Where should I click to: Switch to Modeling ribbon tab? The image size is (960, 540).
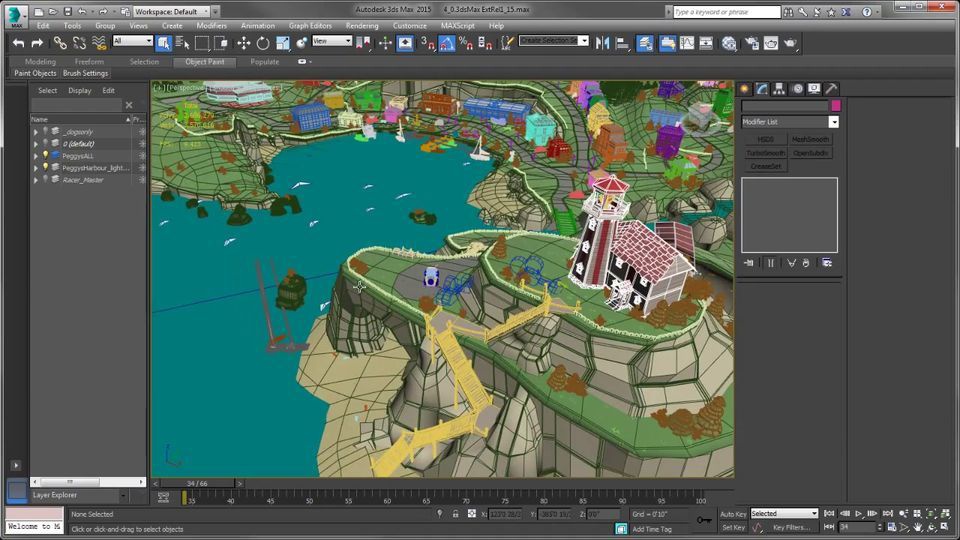40,62
